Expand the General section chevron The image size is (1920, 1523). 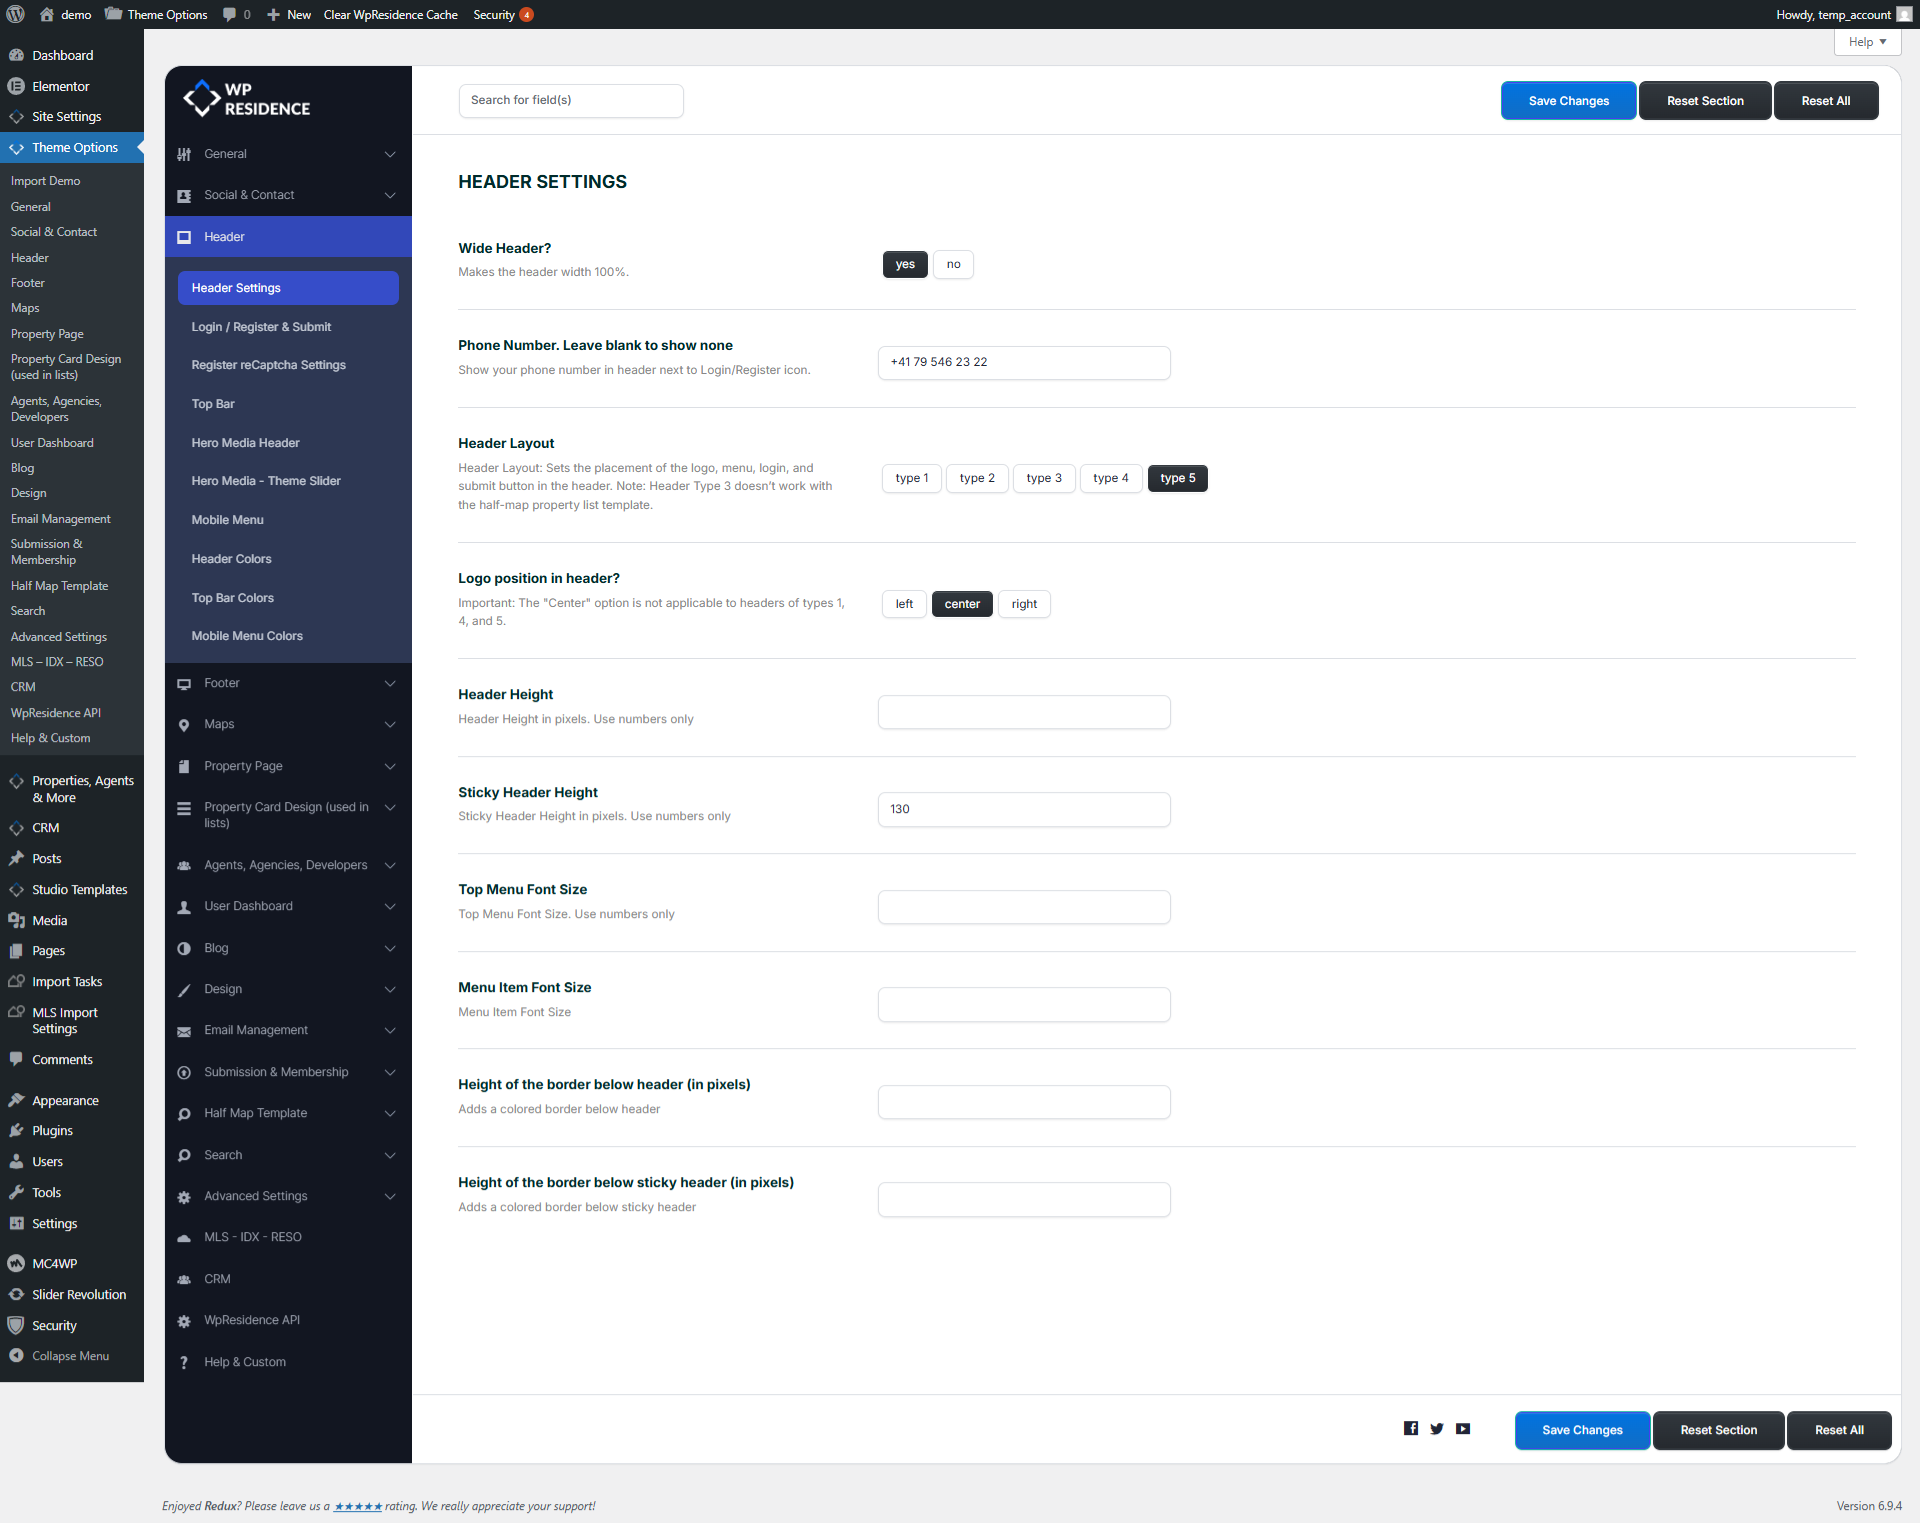click(x=390, y=154)
